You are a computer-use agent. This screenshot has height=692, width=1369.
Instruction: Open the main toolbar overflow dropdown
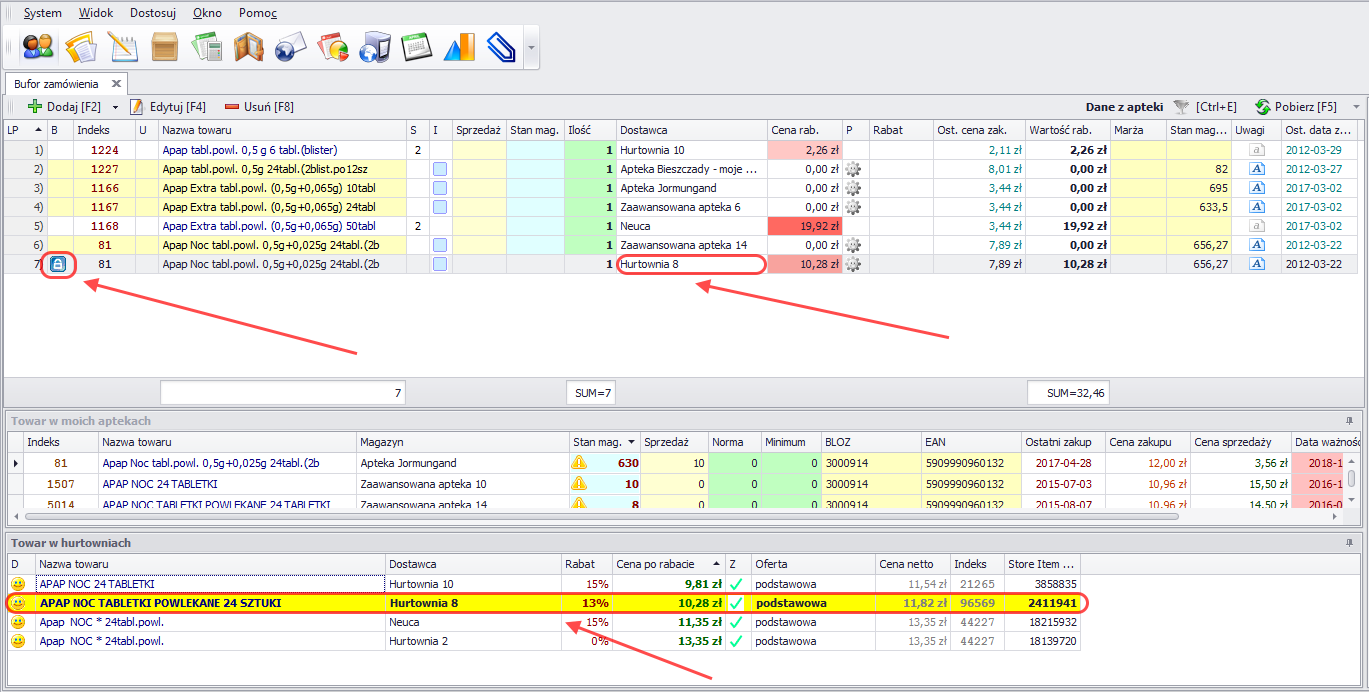(531, 47)
